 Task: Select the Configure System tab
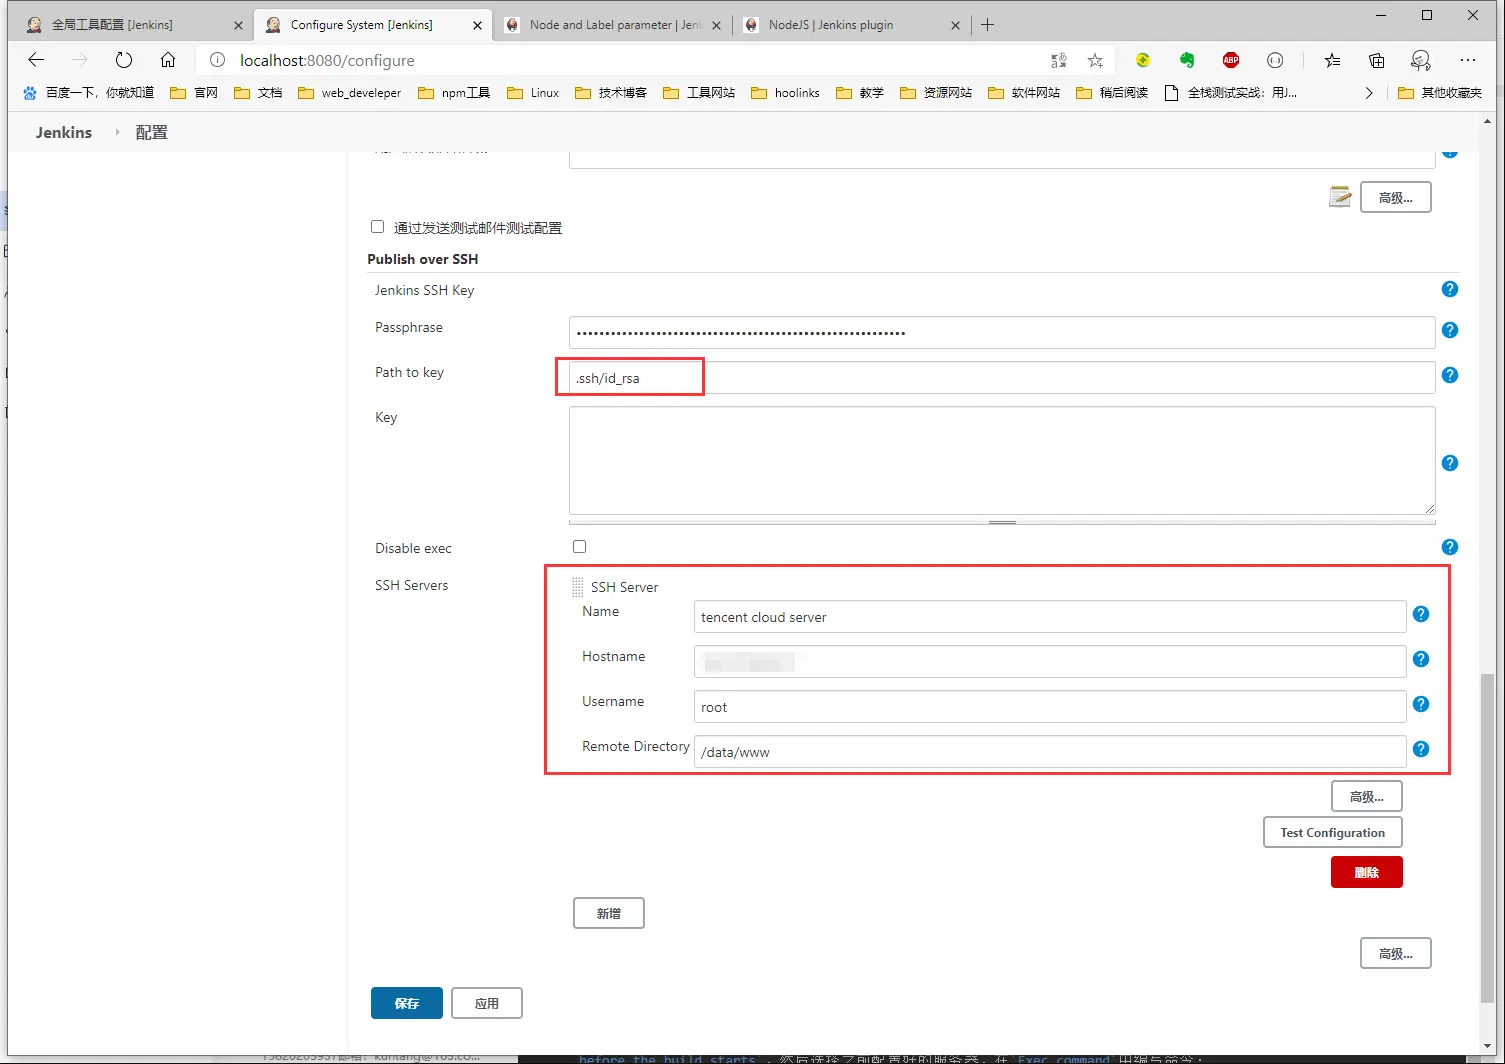[x=374, y=25]
